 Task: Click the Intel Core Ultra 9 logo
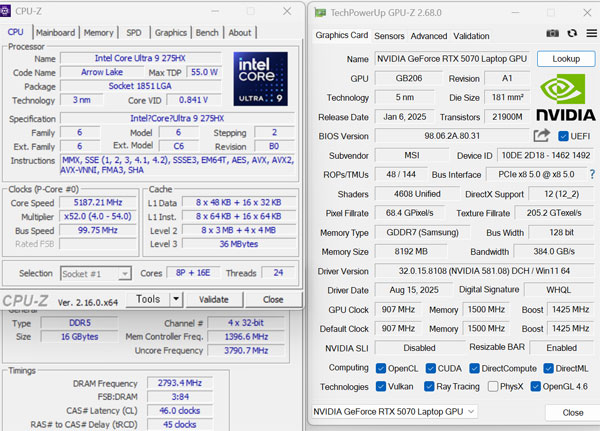tap(261, 79)
